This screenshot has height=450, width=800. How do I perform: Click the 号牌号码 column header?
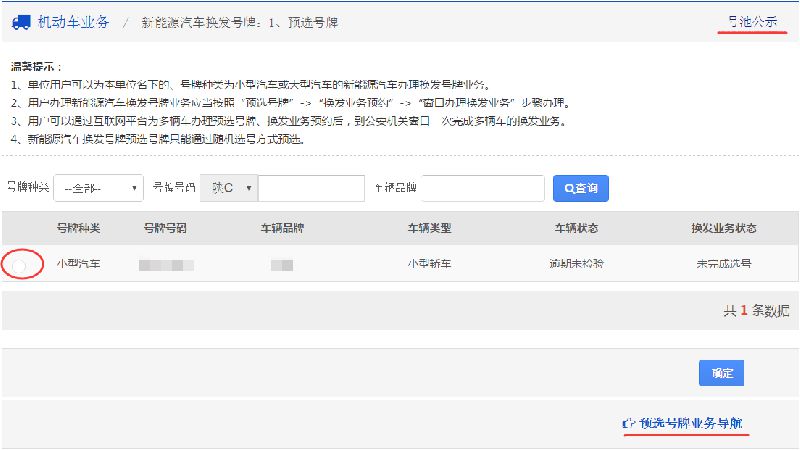[165, 228]
